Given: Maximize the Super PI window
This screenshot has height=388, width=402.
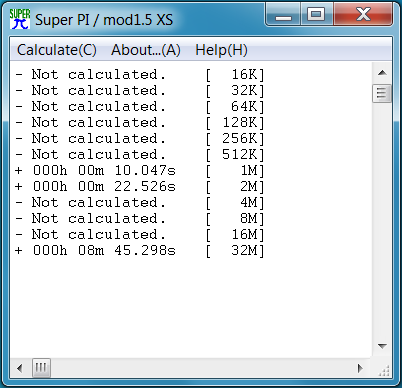Looking at the screenshot, I should point(316,15).
